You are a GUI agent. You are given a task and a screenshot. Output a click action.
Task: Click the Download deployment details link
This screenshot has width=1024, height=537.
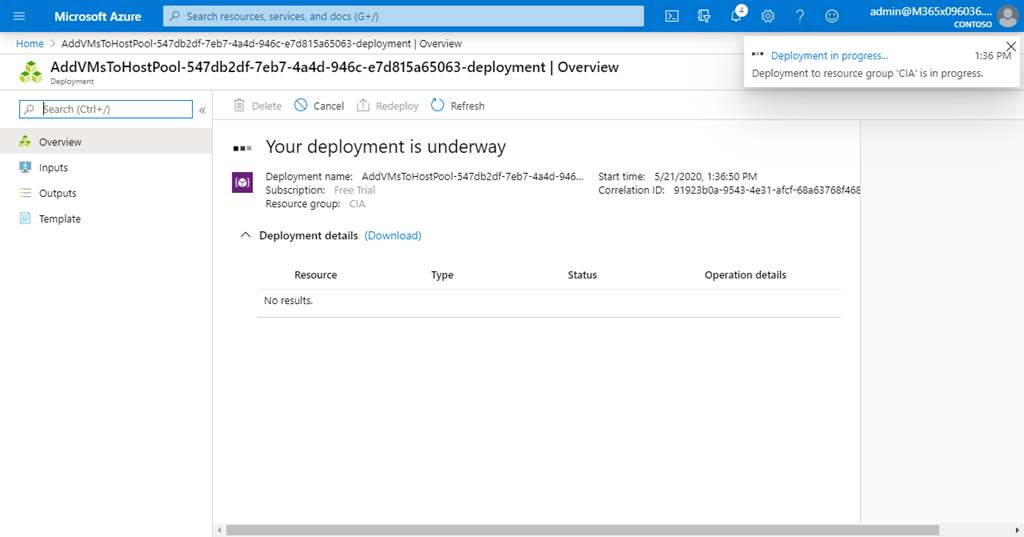tap(393, 236)
